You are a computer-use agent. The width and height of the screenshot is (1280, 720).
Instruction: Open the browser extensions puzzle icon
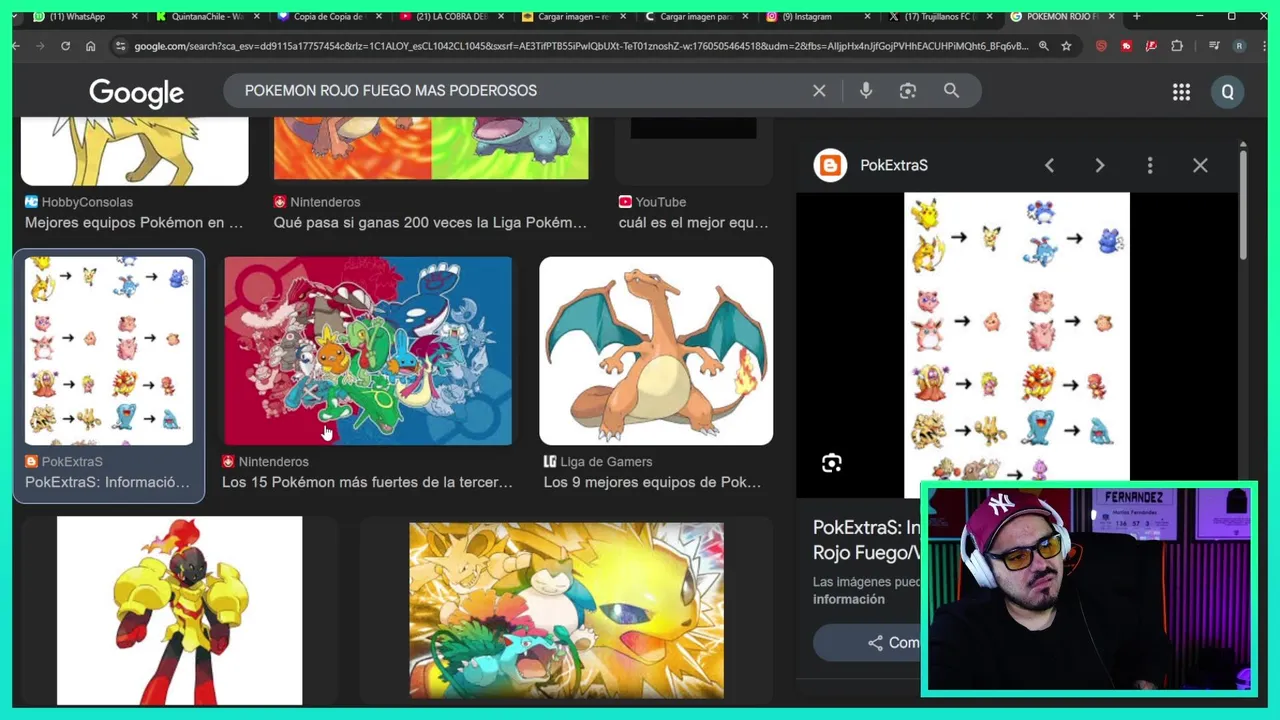pyautogui.click(x=1177, y=46)
